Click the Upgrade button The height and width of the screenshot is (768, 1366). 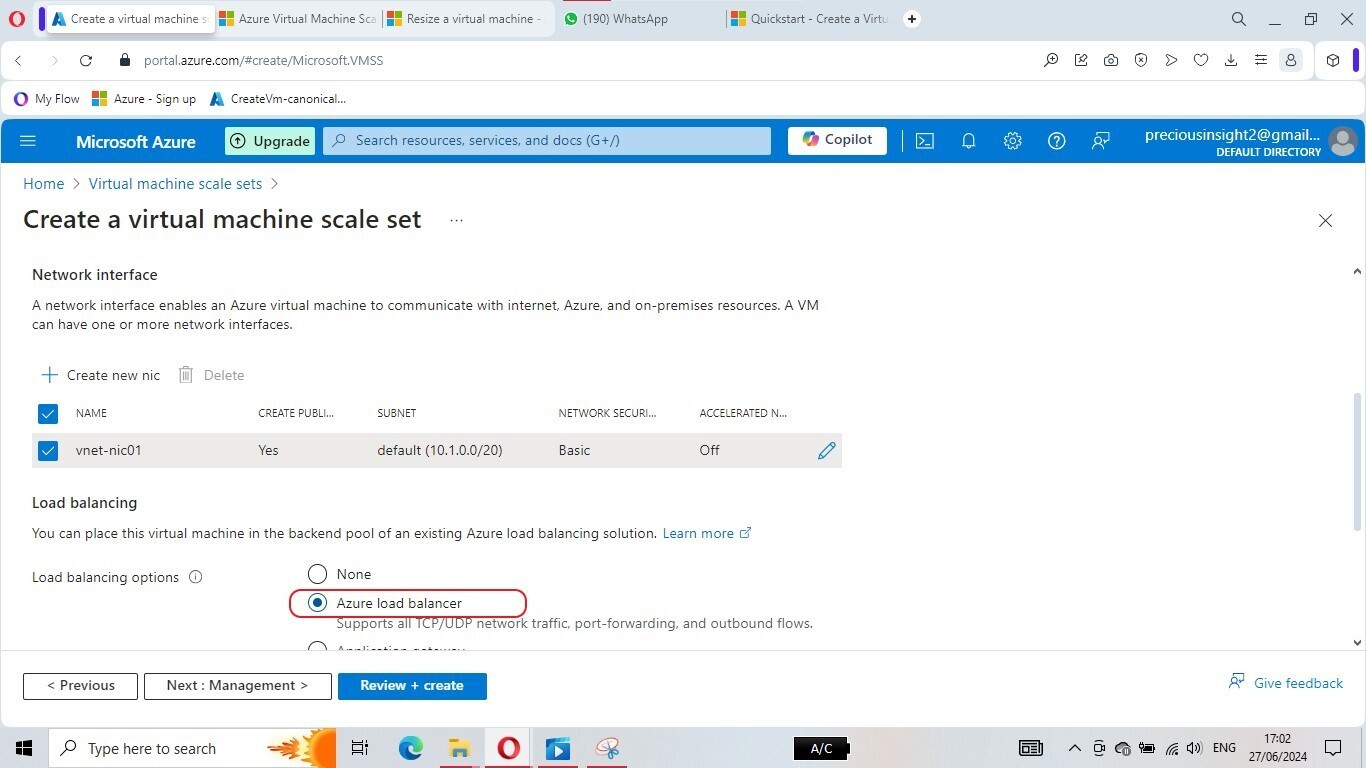click(x=270, y=141)
